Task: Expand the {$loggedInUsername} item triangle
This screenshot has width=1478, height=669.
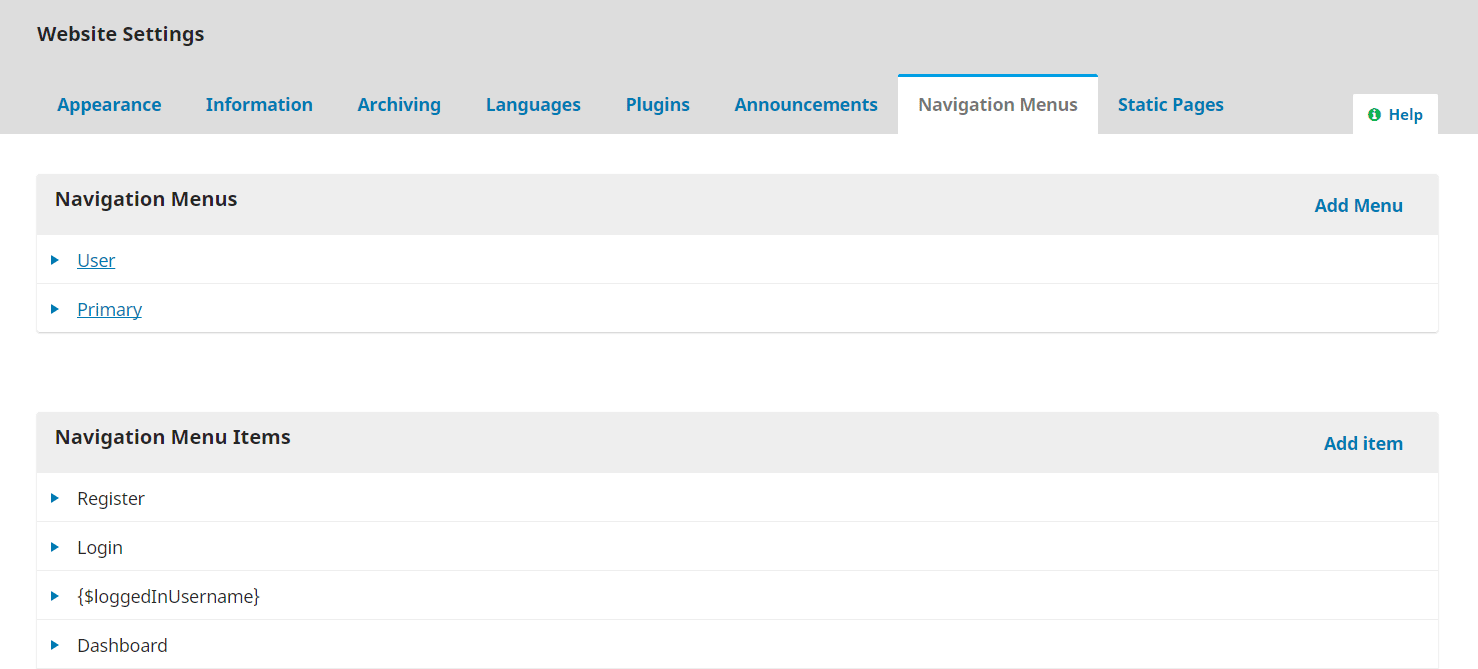Action: tap(55, 596)
